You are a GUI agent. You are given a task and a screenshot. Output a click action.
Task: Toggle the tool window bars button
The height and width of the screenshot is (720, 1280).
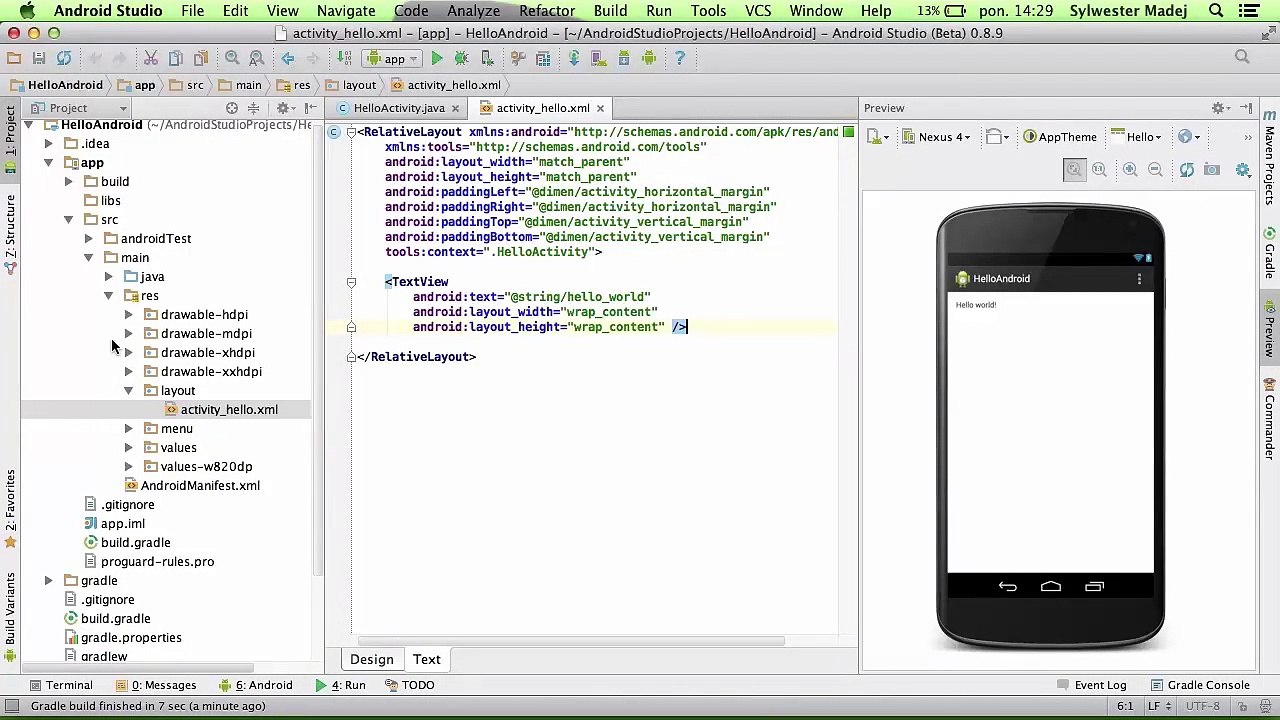(x=10, y=706)
